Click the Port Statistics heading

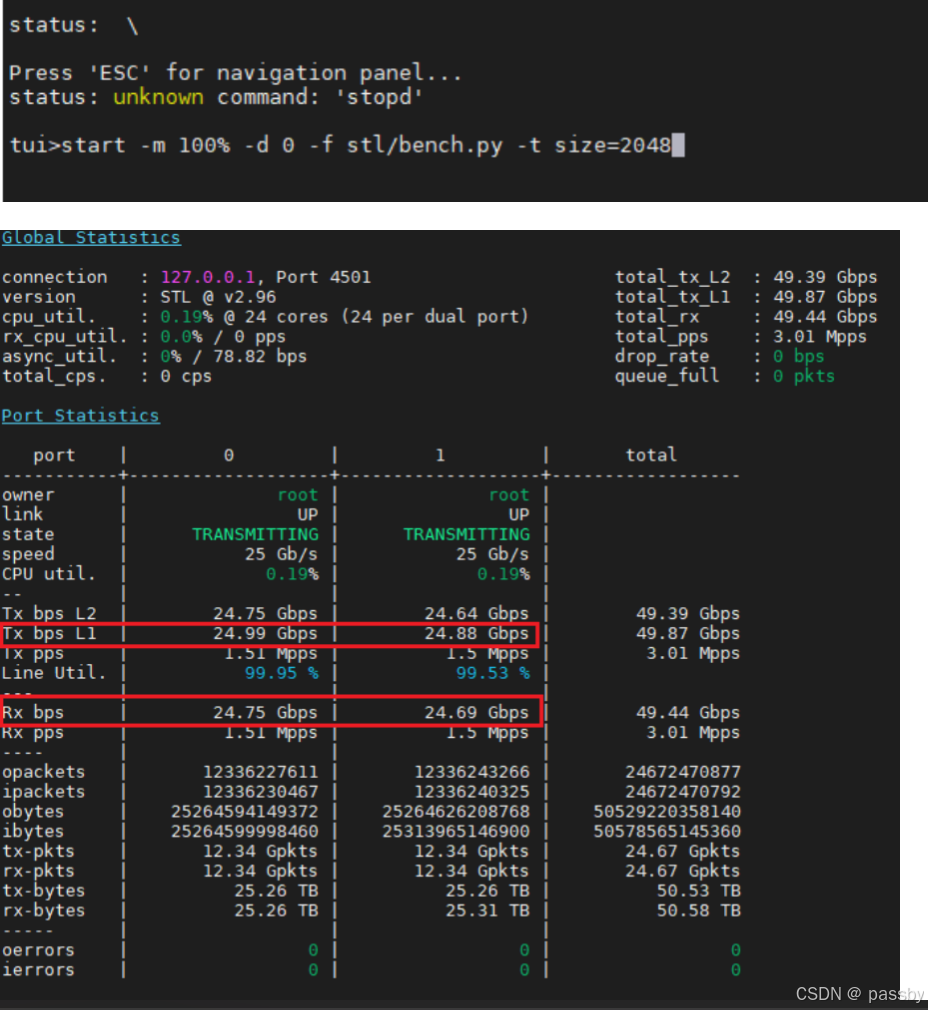click(x=80, y=415)
